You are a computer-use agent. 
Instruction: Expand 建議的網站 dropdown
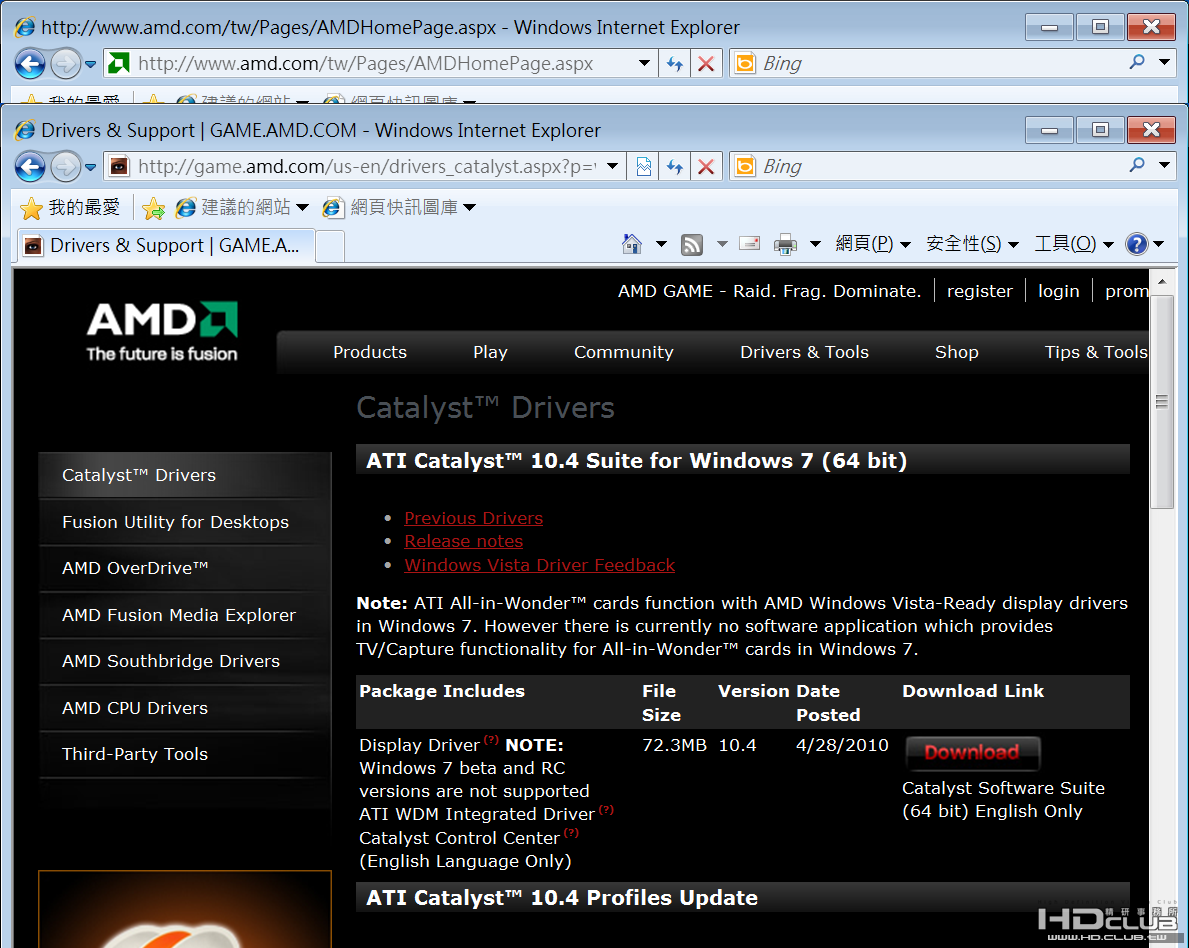tap(303, 207)
